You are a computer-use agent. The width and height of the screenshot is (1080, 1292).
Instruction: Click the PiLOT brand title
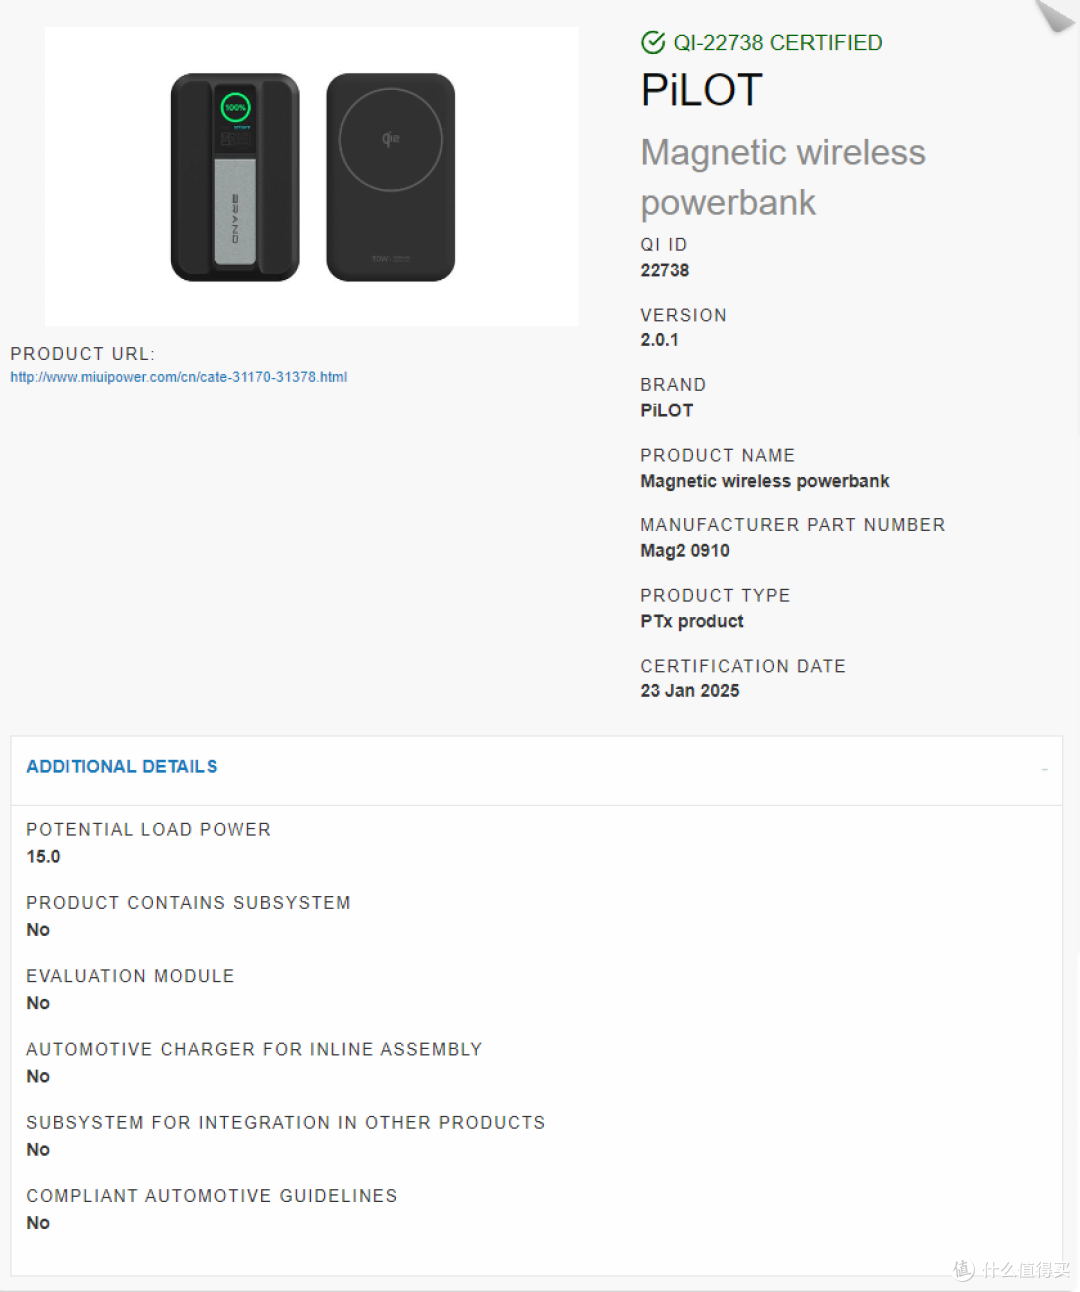click(702, 90)
